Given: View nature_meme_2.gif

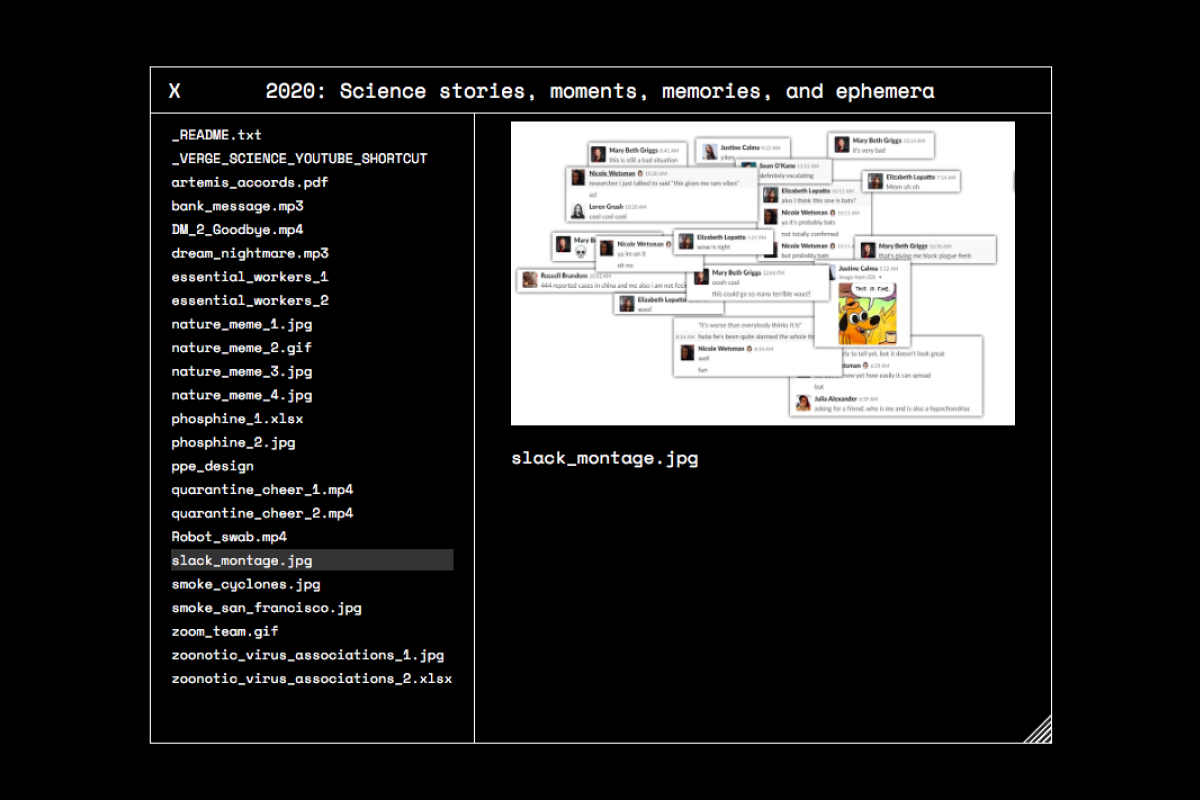Looking at the screenshot, I should (x=241, y=348).
